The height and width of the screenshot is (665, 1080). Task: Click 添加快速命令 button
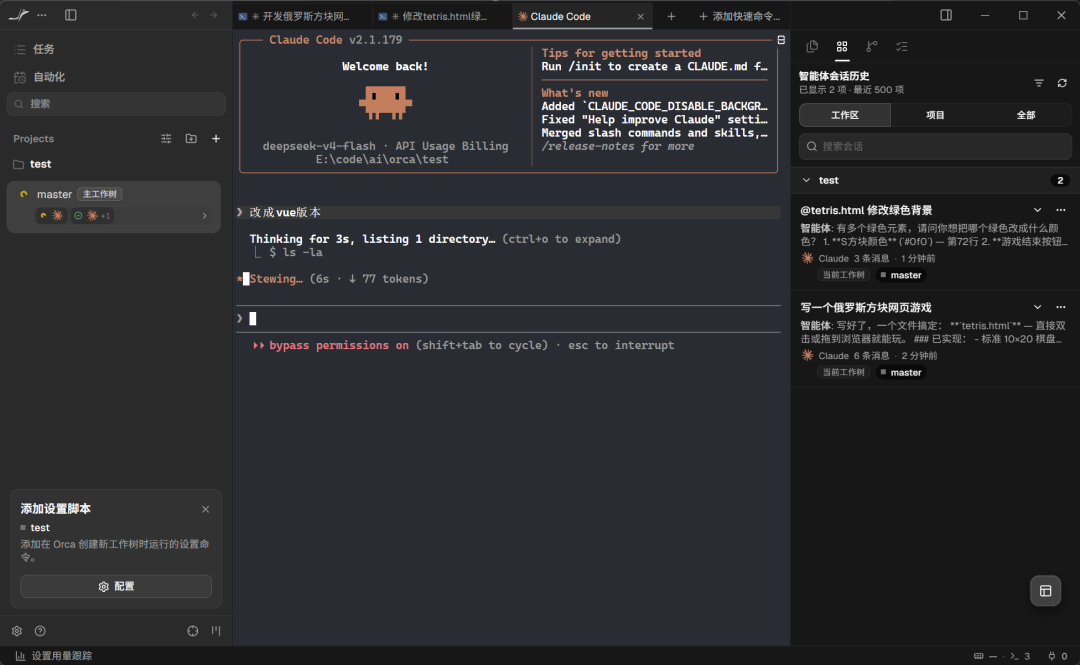739,16
